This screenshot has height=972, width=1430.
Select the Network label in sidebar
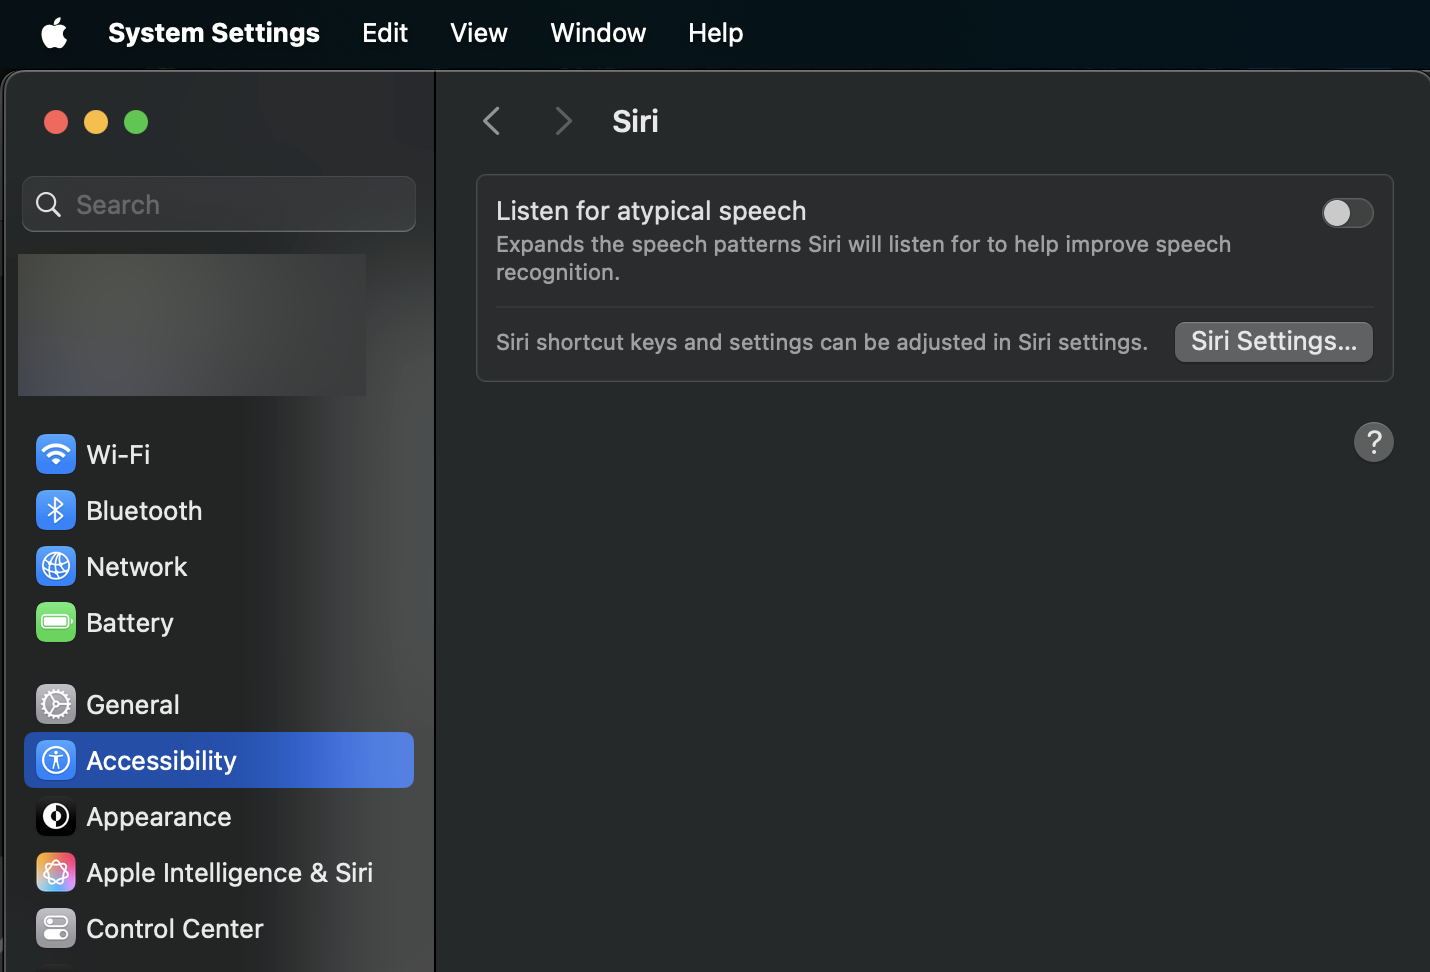pyautogui.click(x=137, y=566)
